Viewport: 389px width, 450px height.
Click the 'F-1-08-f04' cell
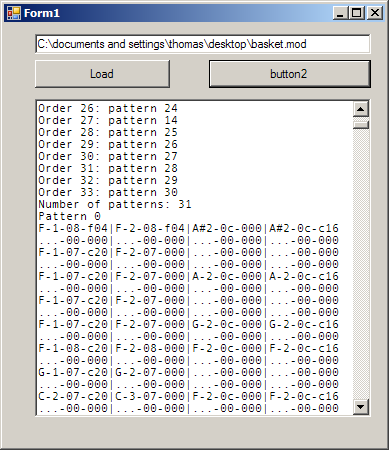tap(73, 228)
